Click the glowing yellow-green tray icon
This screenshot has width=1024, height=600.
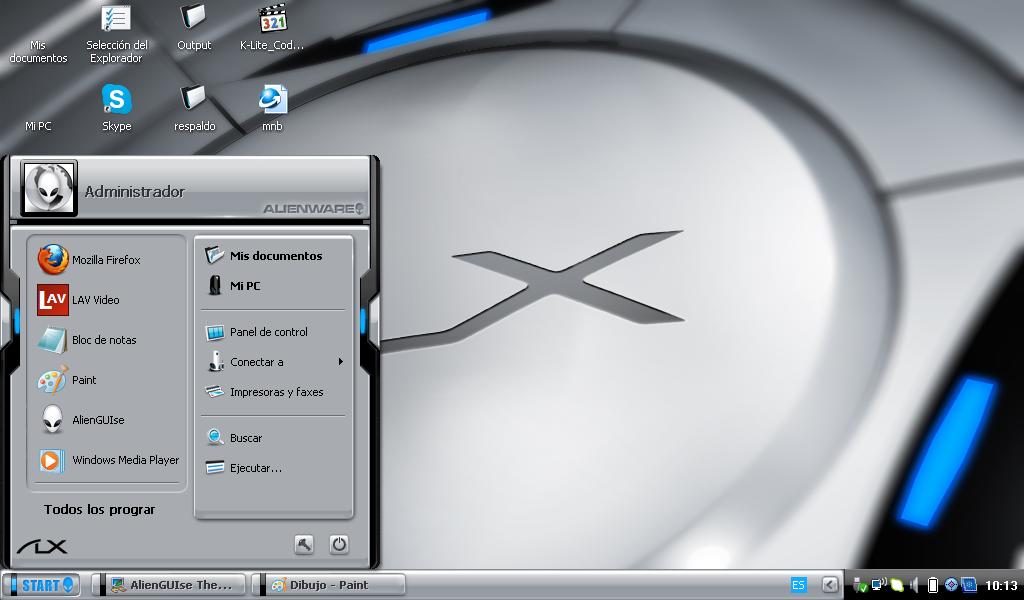coord(897,586)
